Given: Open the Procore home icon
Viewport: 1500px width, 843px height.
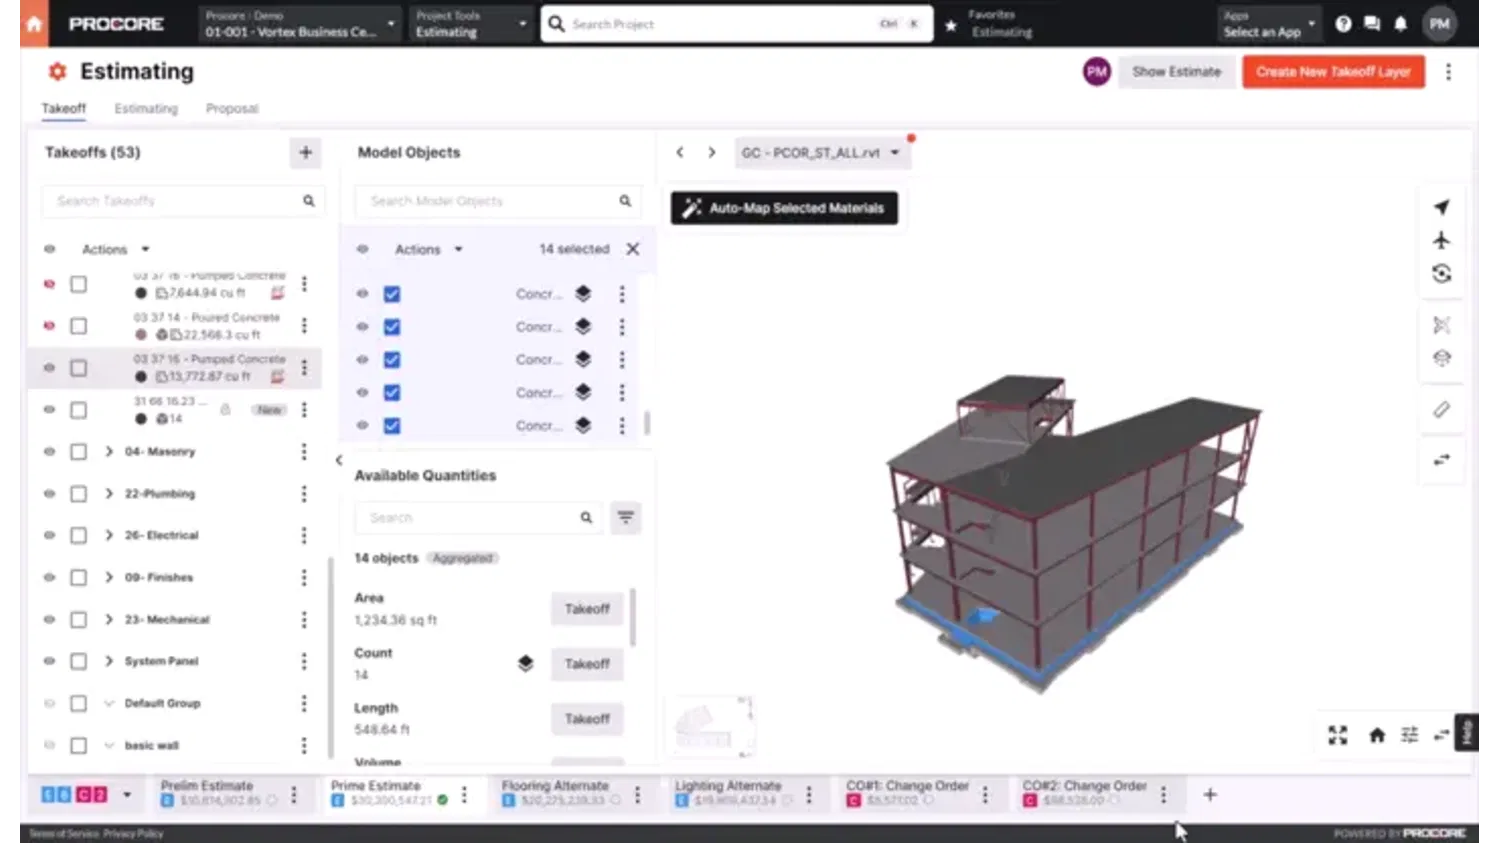Looking at the screenshot, I should tap(34, 23).
